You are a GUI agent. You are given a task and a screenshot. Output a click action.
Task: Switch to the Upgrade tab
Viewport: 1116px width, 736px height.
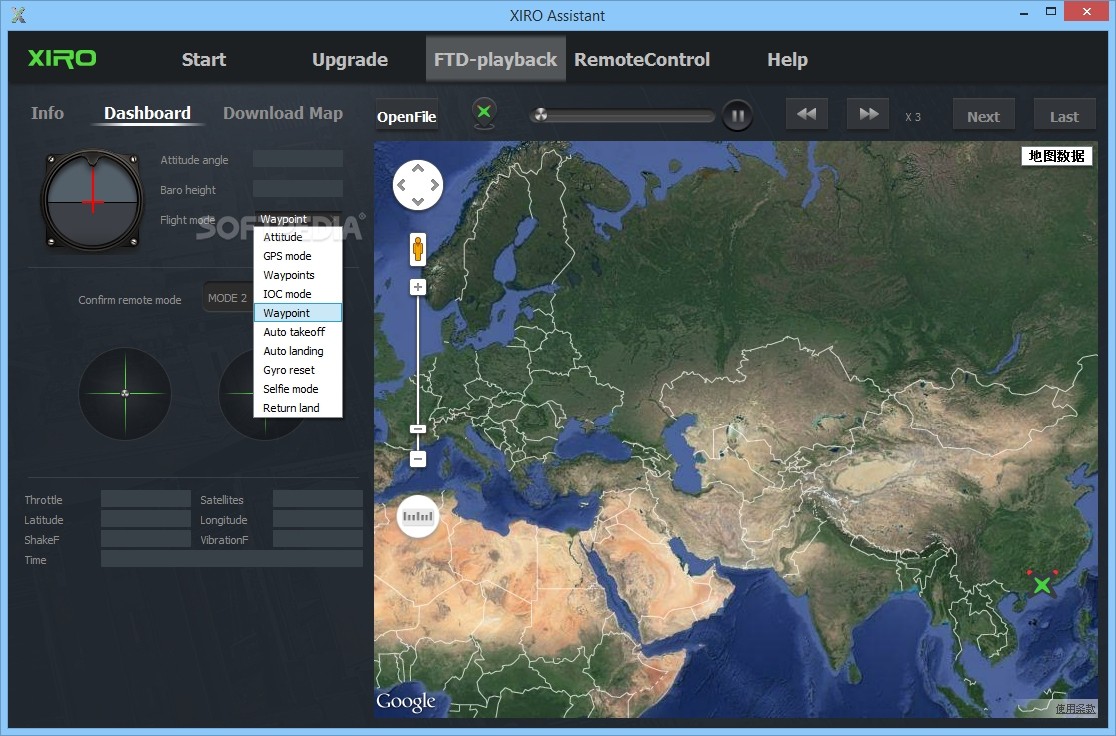click(349, 60)
